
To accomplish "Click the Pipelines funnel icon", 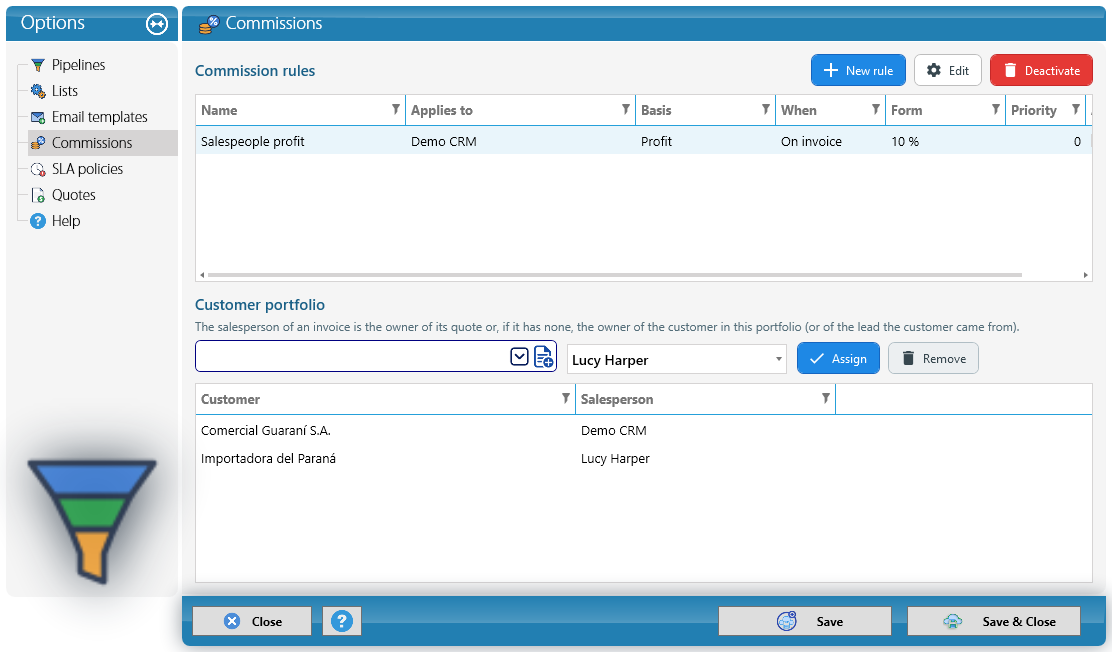I will coord(38,65).
